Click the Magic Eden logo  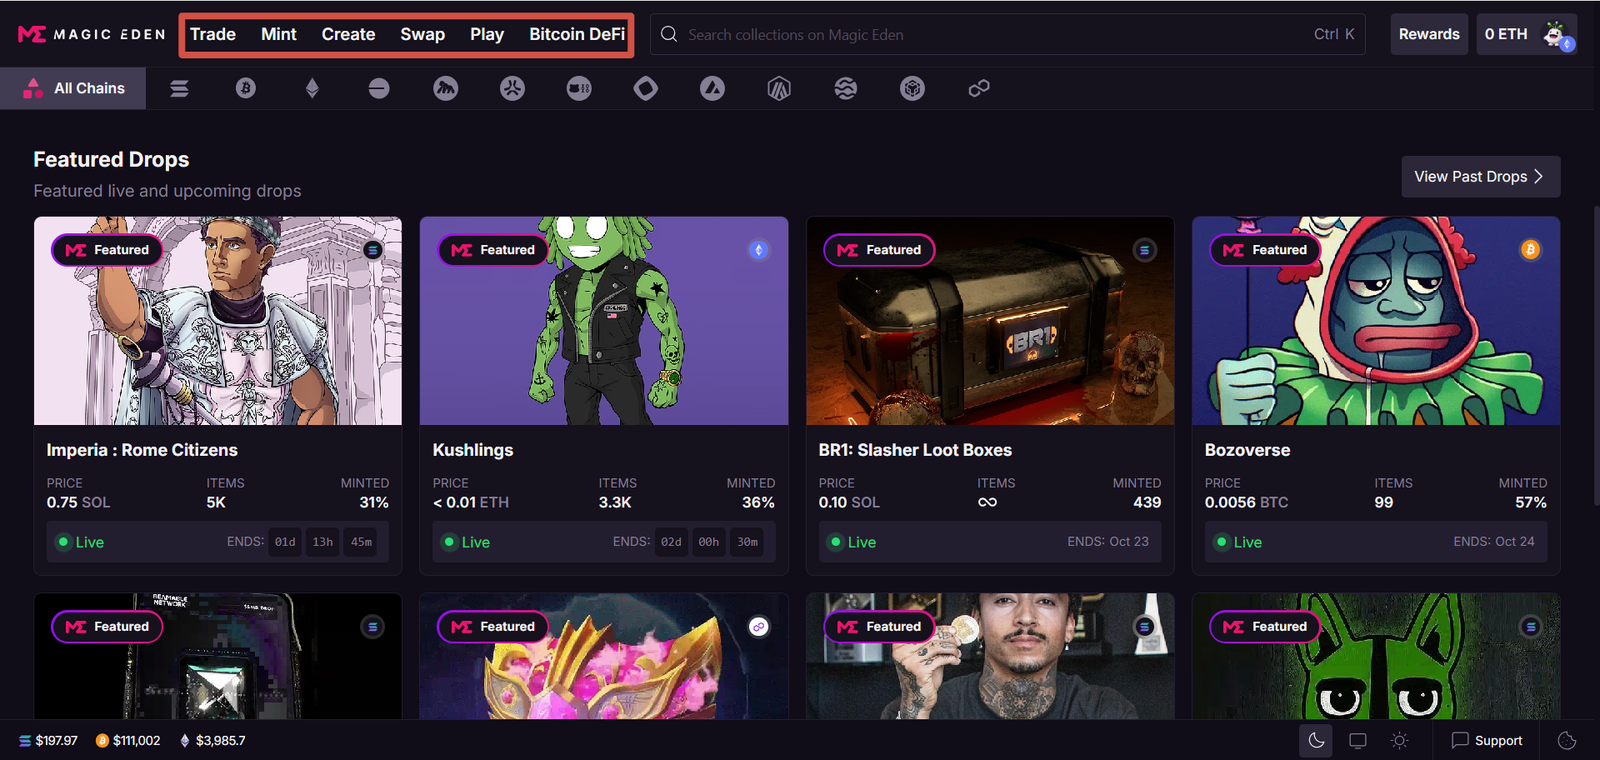[92, 34]
